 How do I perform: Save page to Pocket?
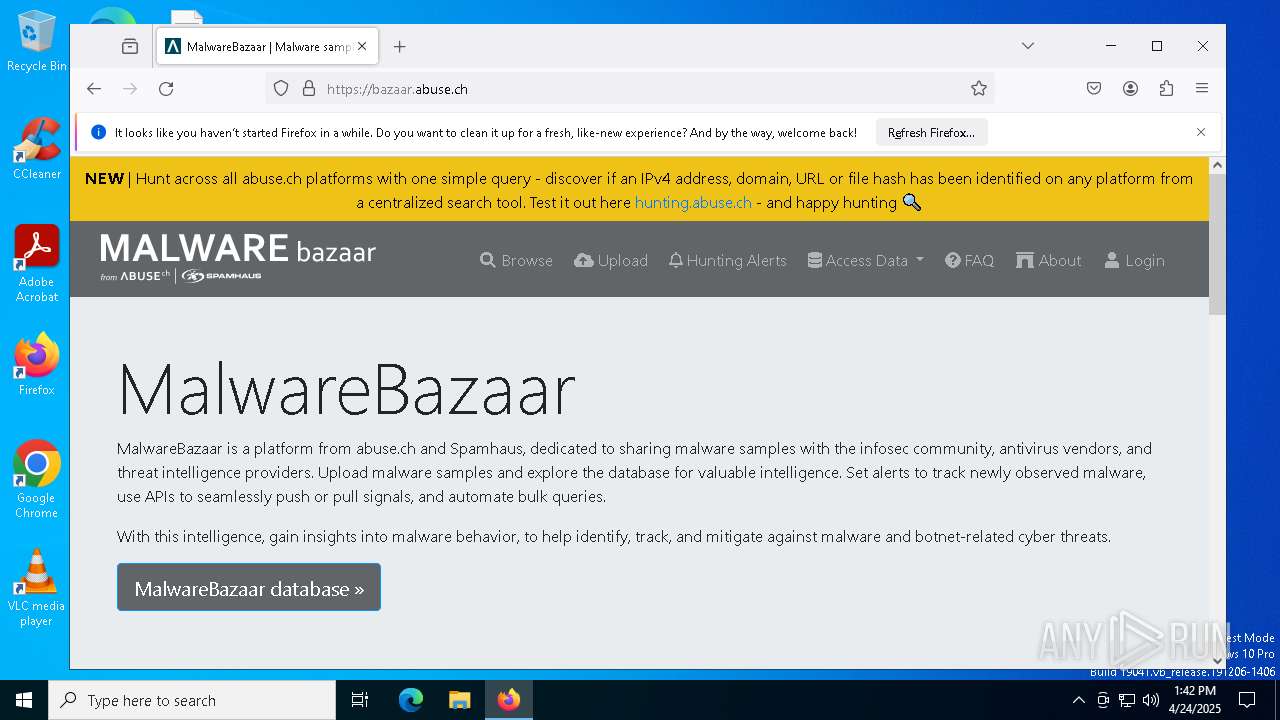pyautogui.click(x=1094, y=89)
